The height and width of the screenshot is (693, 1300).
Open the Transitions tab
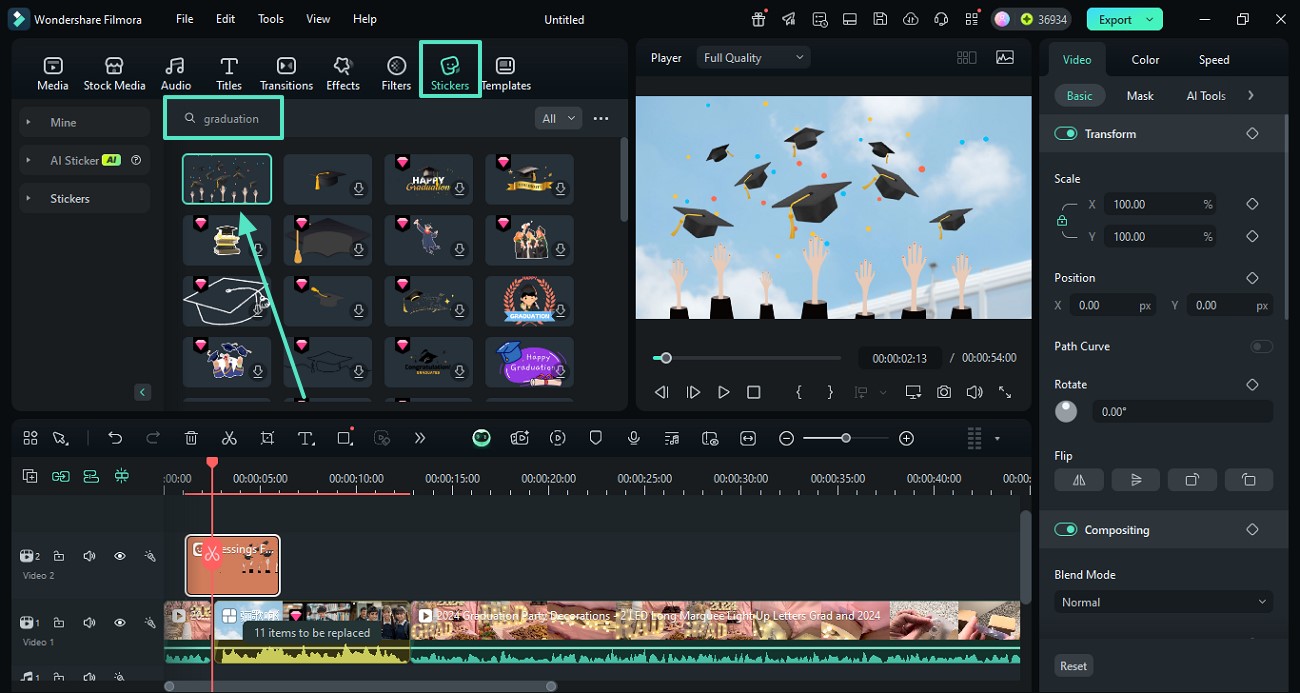tap(286, 74)
